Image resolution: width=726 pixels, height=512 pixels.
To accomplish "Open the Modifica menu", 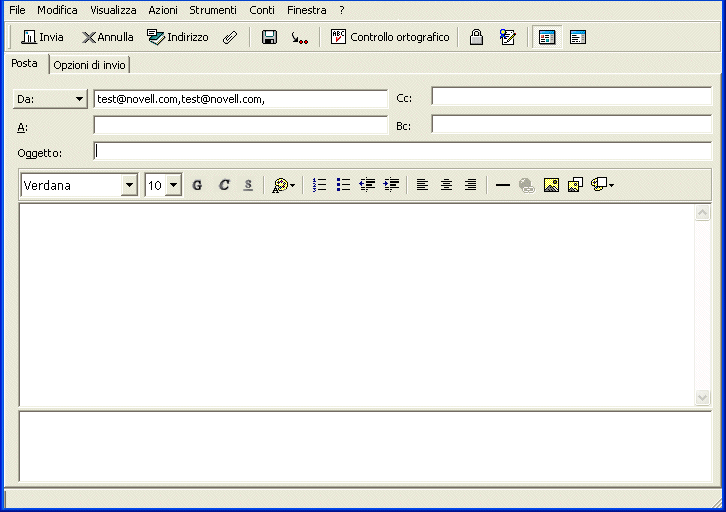I will click(x=57, y=10).
